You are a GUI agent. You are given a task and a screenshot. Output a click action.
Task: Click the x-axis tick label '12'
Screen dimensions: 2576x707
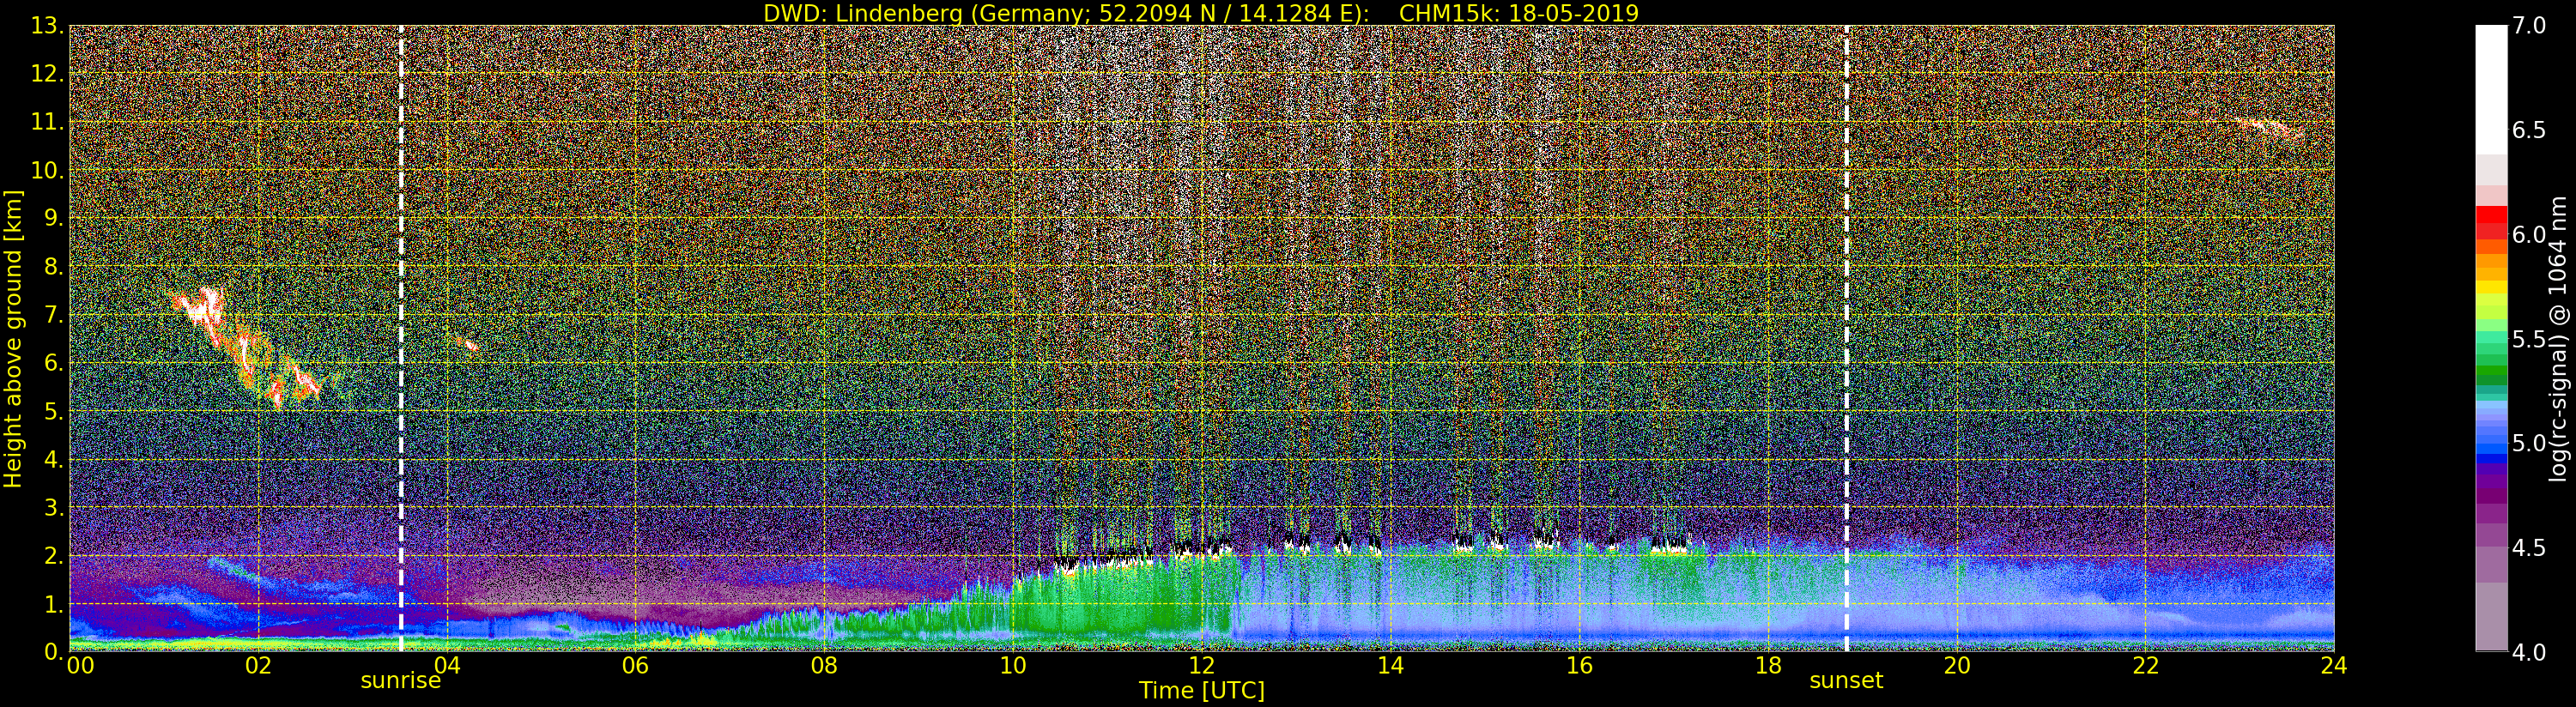tap(1202, 666)
